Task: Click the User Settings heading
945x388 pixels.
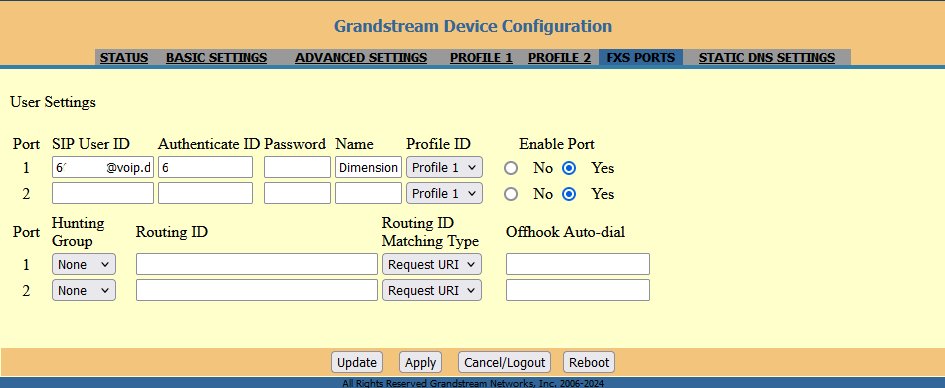Action: [53, 102]
